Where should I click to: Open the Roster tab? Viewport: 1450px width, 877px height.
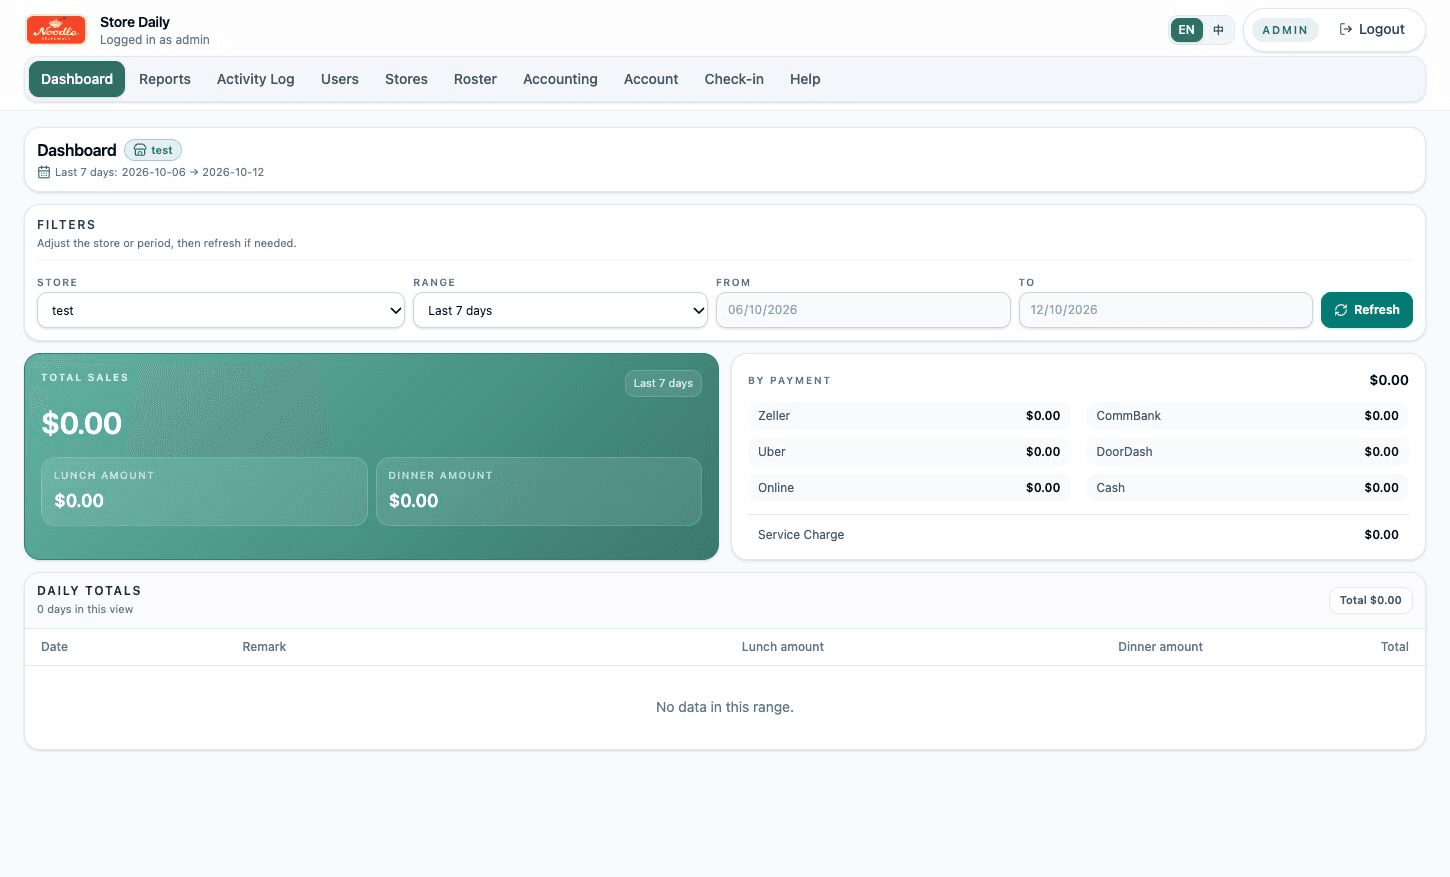click(x=475, y=79)
